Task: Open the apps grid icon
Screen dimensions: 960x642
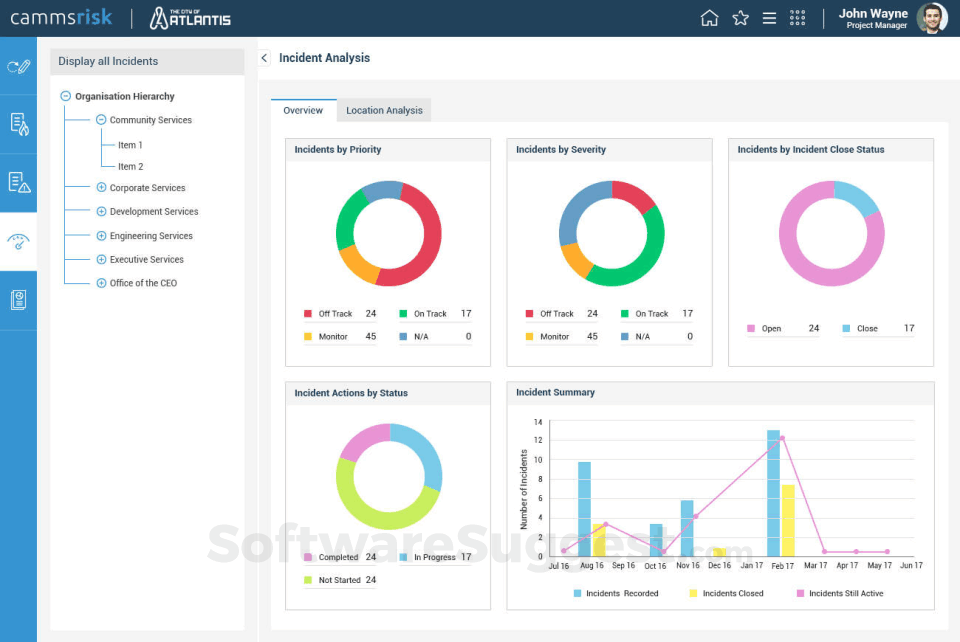Action: (x=798, y=18)
